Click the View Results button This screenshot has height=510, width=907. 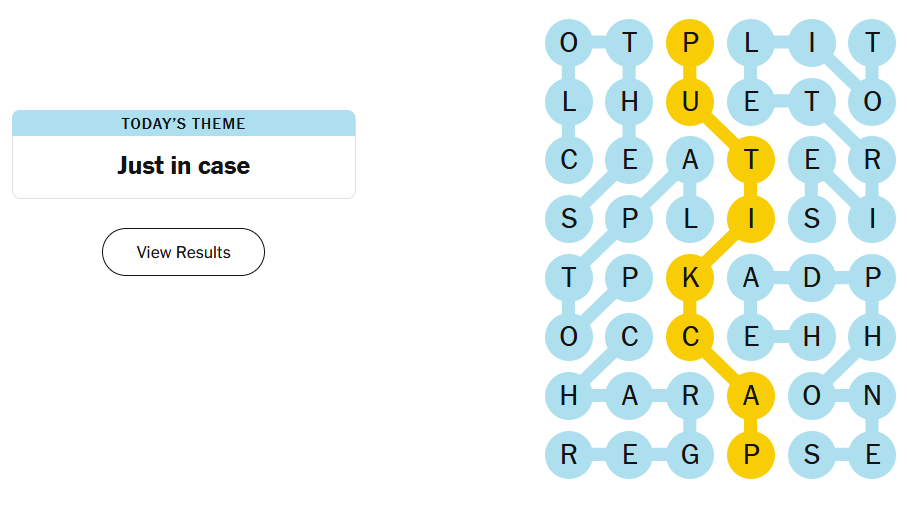(x=183, y=252)
